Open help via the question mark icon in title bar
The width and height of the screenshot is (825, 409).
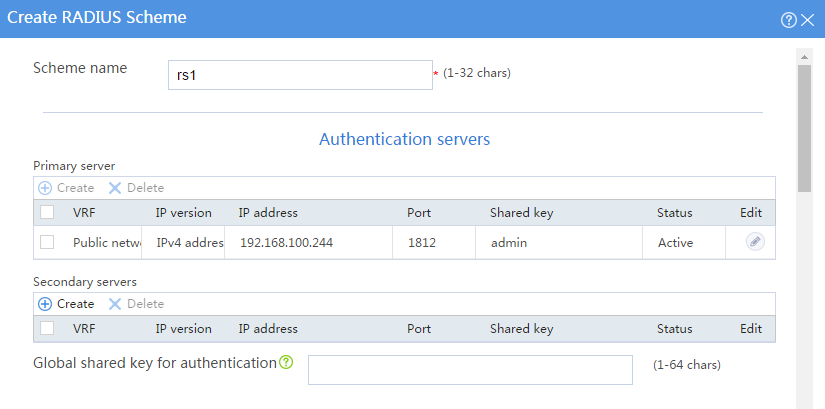788,20
